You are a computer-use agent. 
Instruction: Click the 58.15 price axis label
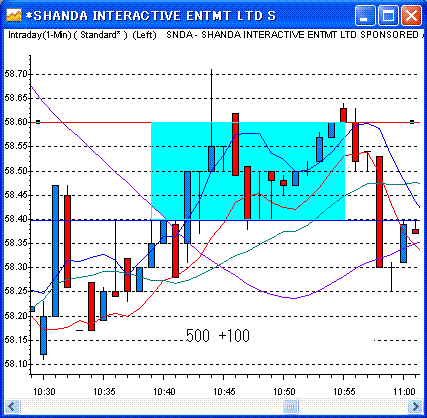(x=16, y=340)
